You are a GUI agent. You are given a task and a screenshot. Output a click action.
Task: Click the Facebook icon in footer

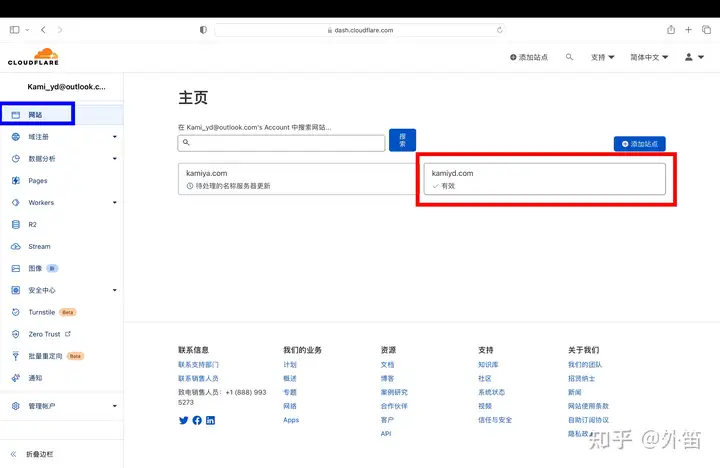click(197, 420)
